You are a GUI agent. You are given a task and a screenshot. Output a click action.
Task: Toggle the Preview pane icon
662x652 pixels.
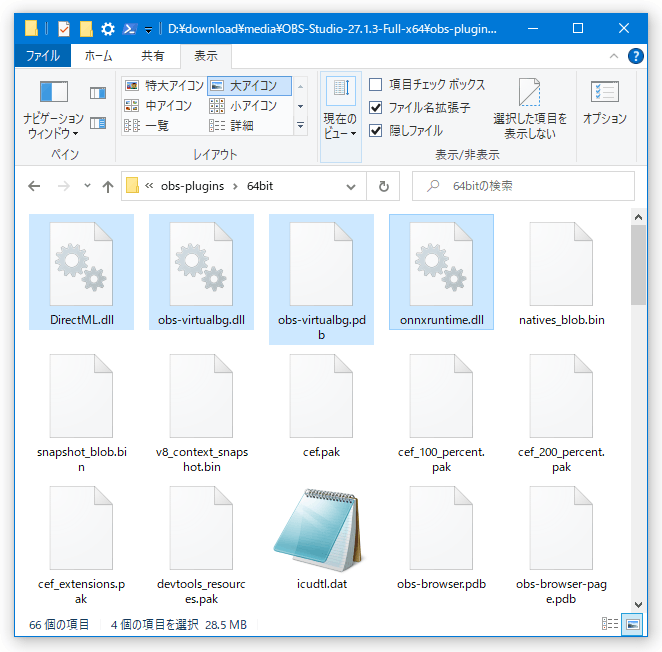point(98,93)
